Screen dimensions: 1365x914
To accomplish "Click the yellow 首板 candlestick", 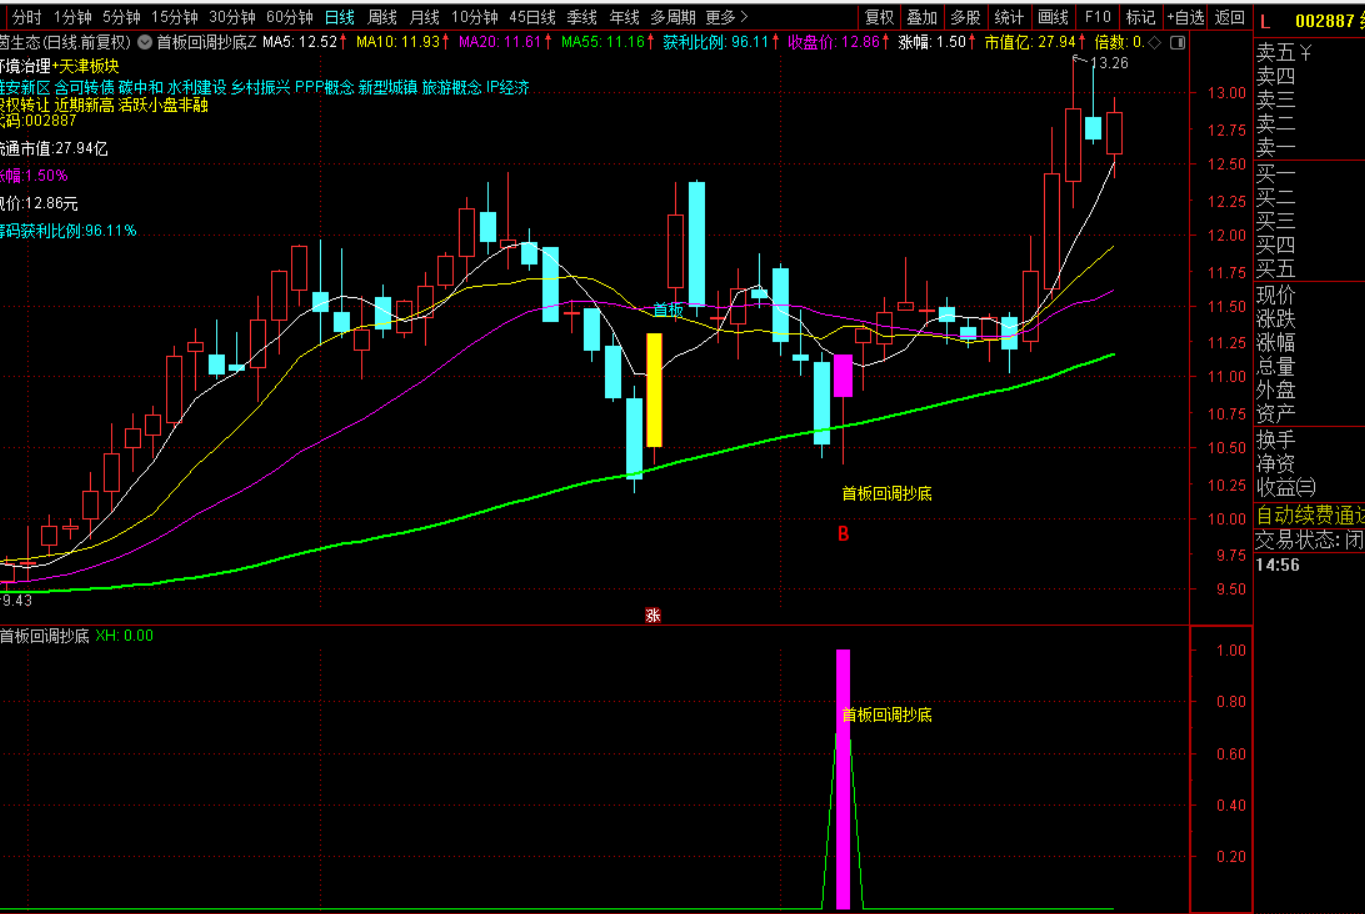I will [654, 390].
